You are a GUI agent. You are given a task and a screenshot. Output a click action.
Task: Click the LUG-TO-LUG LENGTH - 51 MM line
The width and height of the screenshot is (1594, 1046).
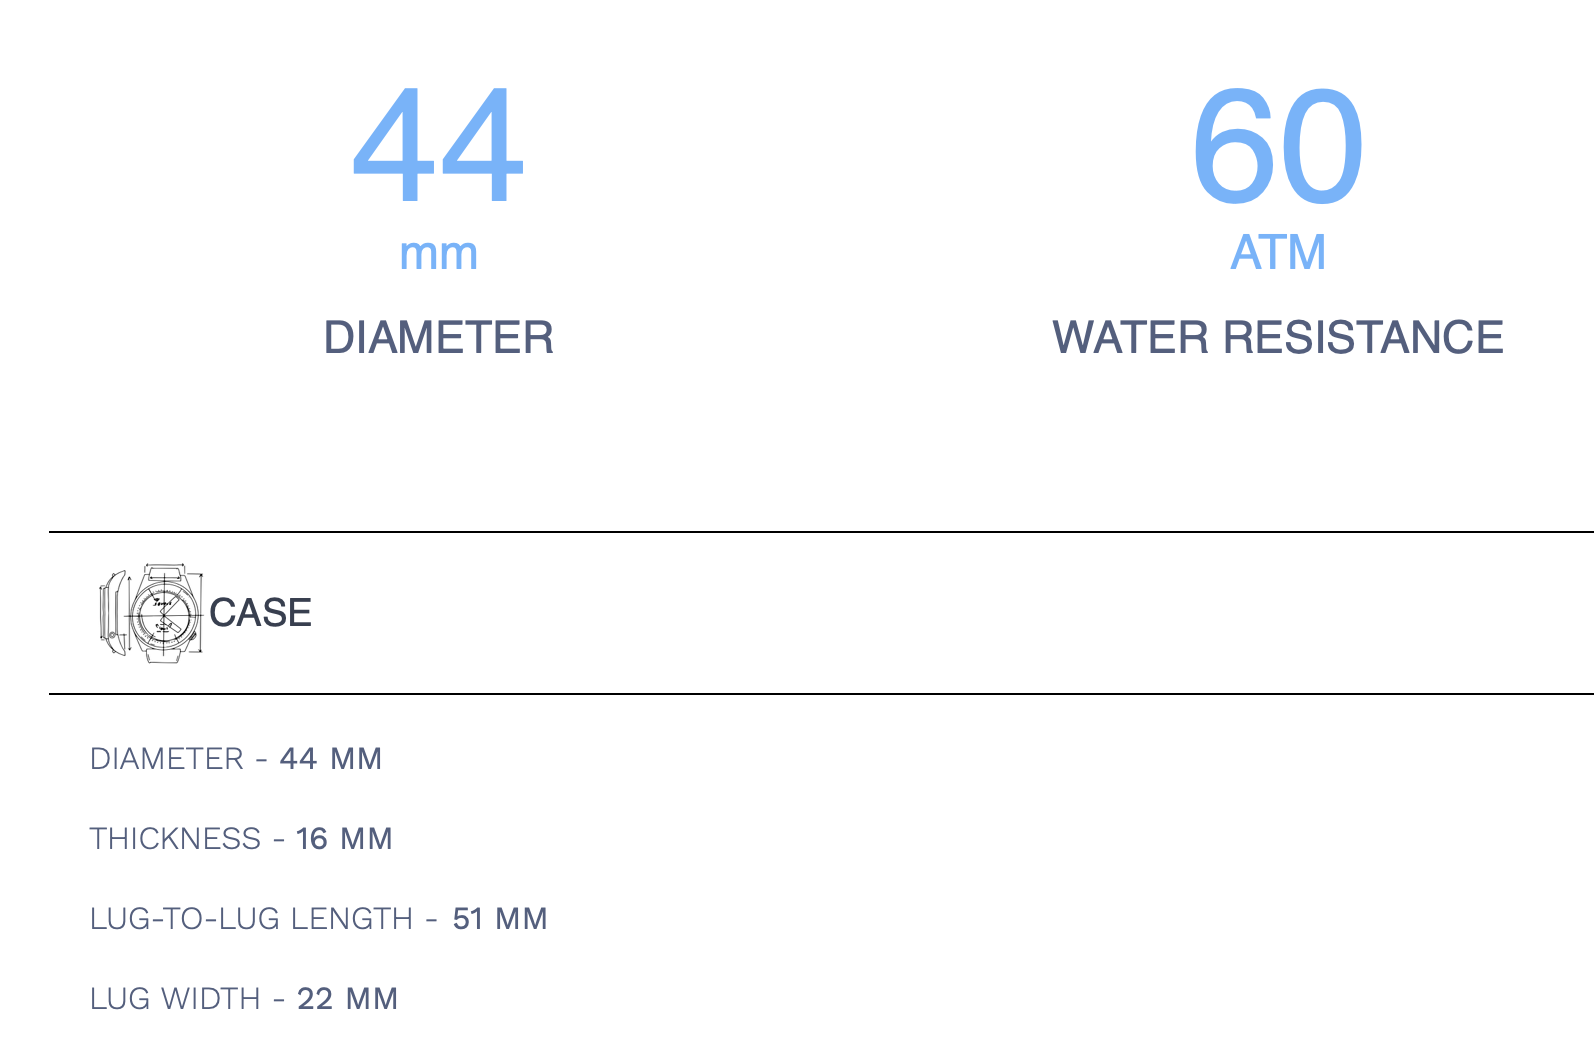point(319,919)
